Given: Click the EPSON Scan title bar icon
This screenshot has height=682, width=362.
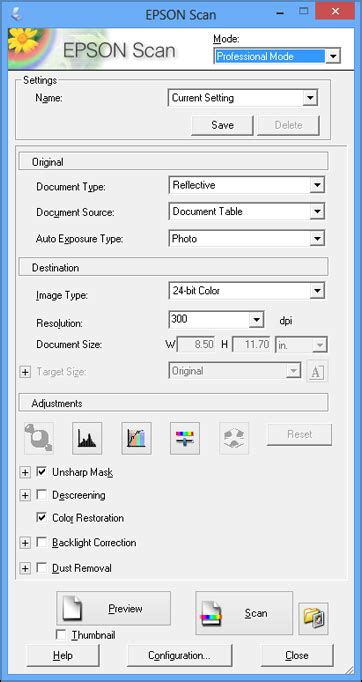Looking at the screenshot, I should (x=17, y=13).
